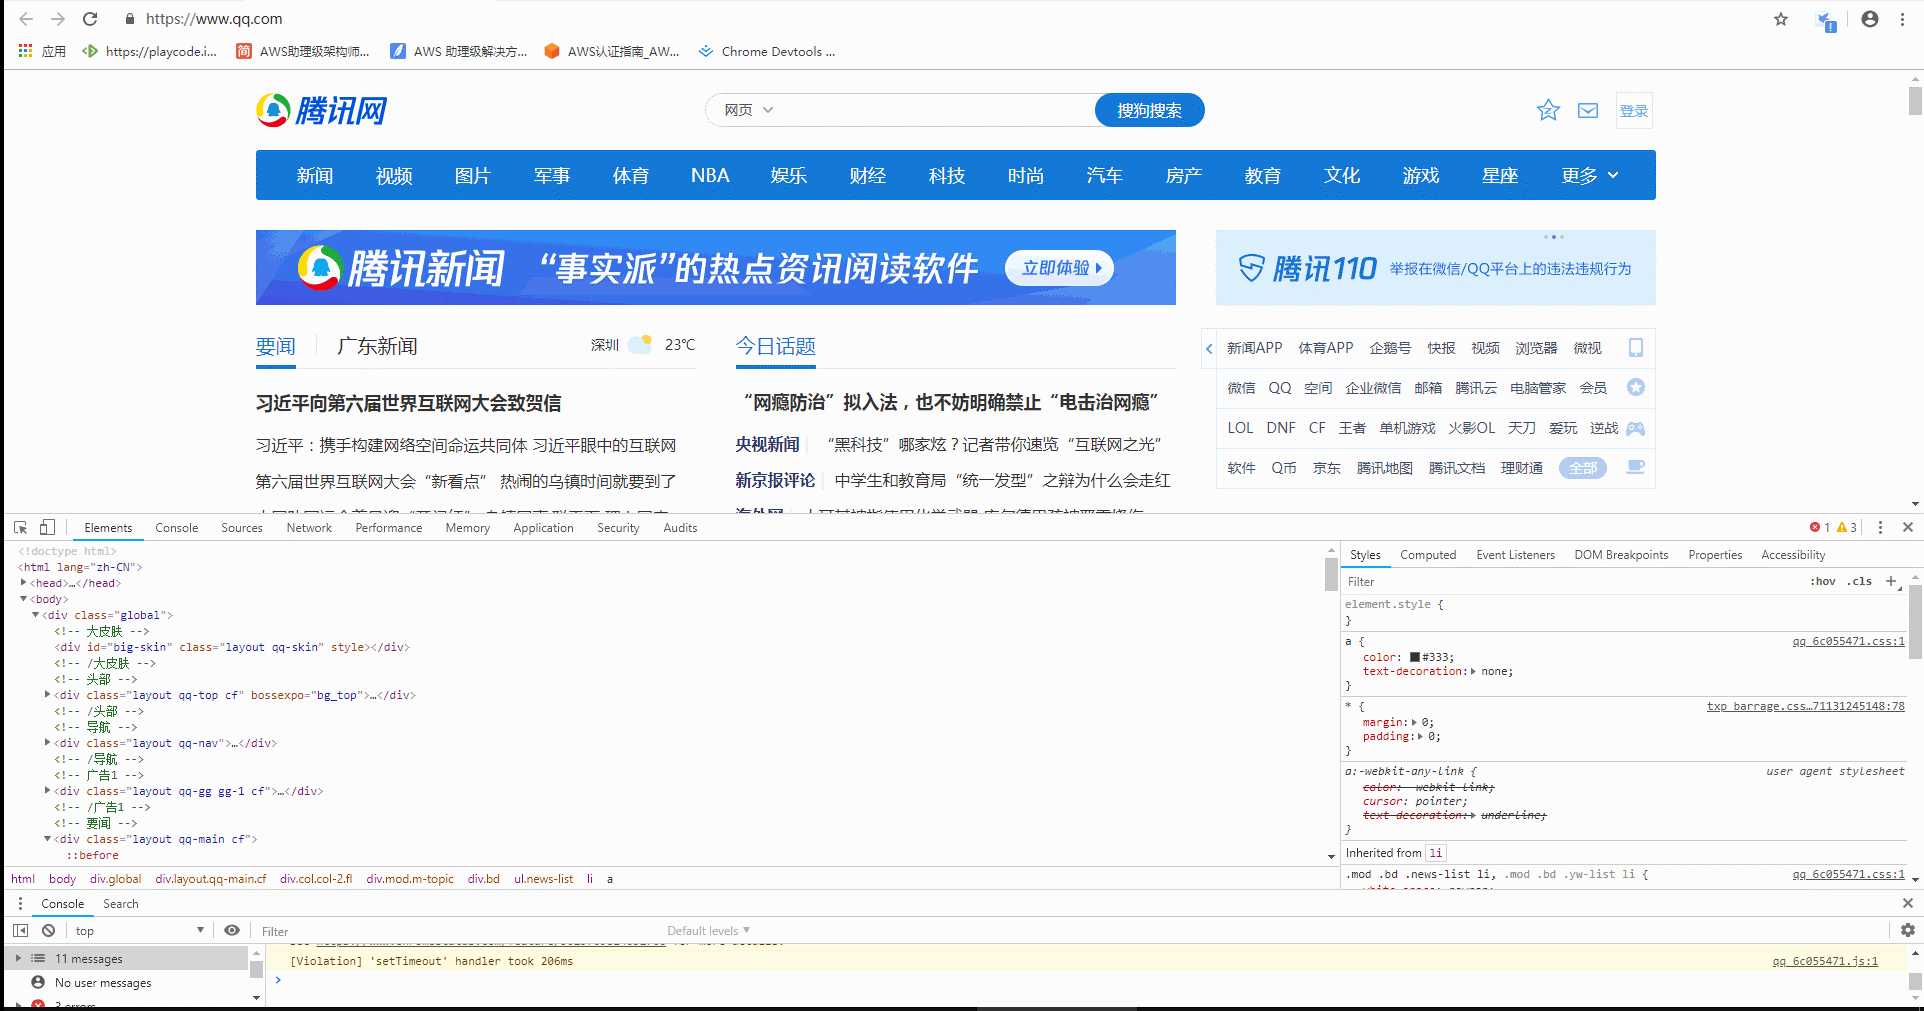Viewport: 1924px width, 1011px height.
Task: Expand the 更多 navigation dropdown
Action: point(1590,175)
